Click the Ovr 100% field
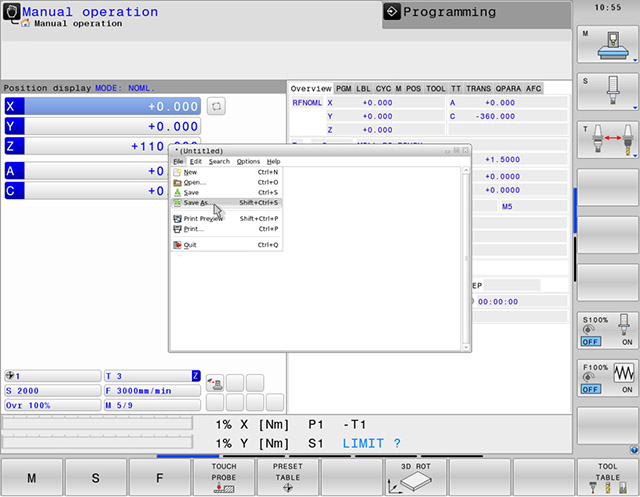640x497 pixels. tap(53, 406)
